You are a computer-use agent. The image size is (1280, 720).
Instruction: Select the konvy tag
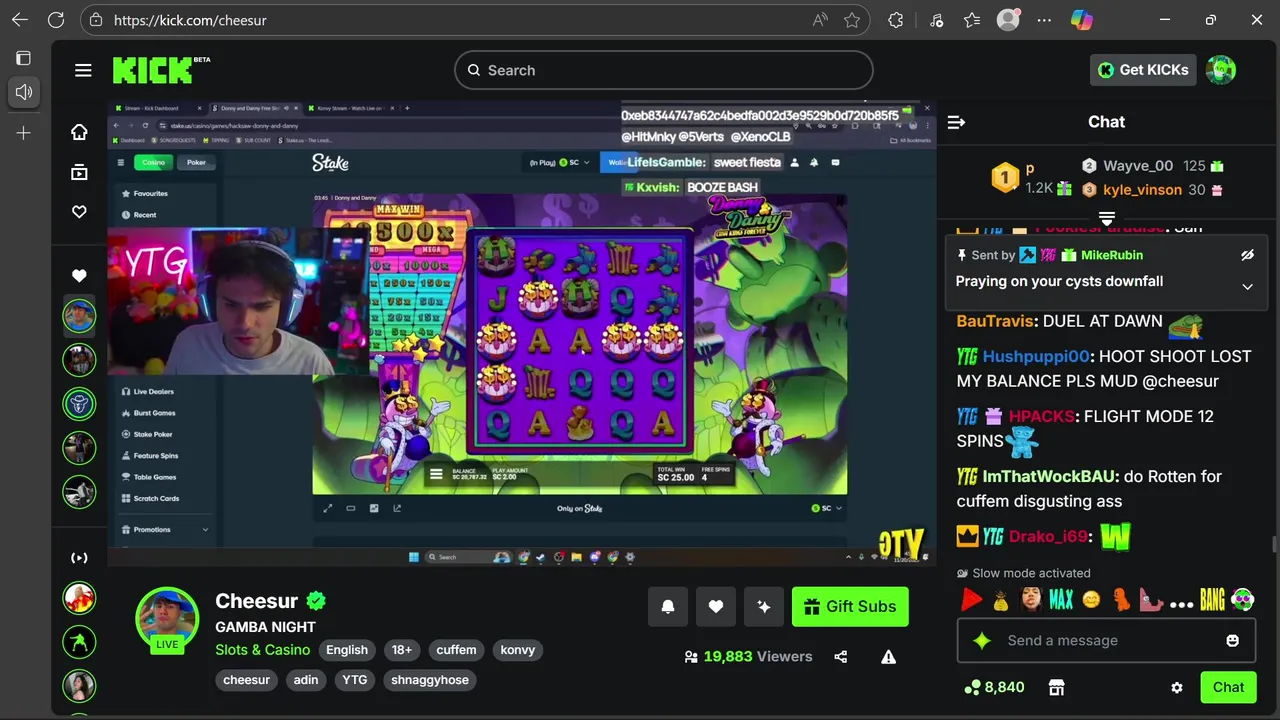click(518, 650)
